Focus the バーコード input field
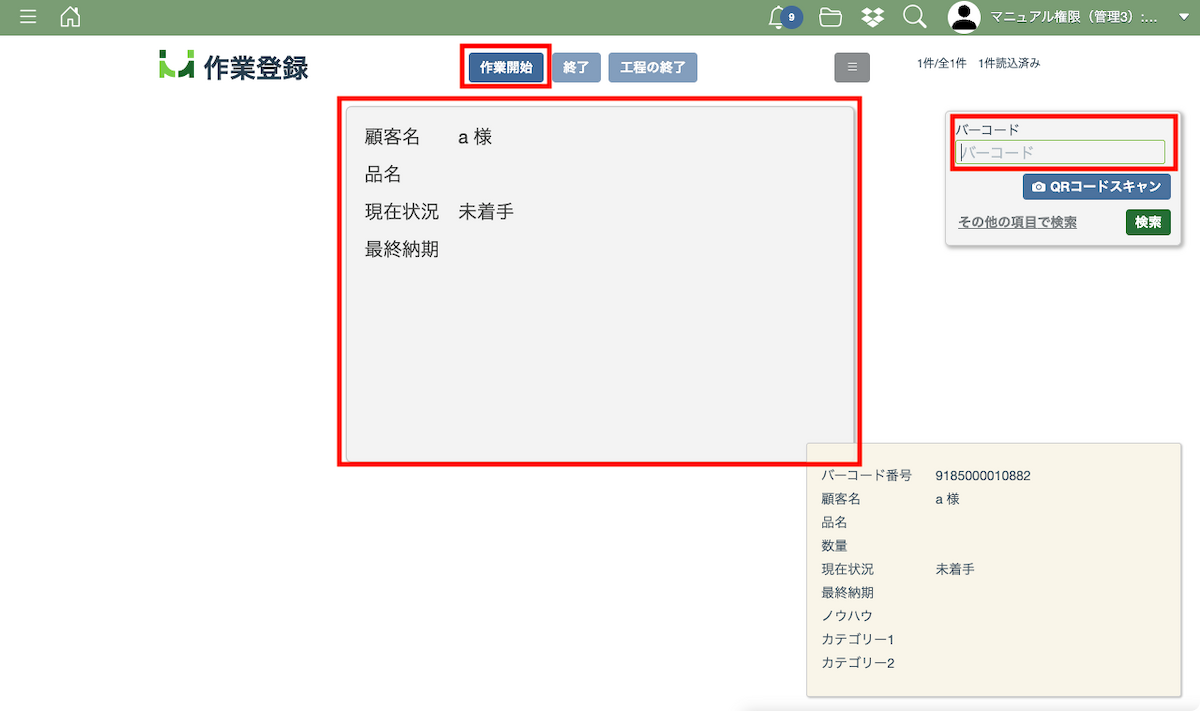 tap(1060, 152)
